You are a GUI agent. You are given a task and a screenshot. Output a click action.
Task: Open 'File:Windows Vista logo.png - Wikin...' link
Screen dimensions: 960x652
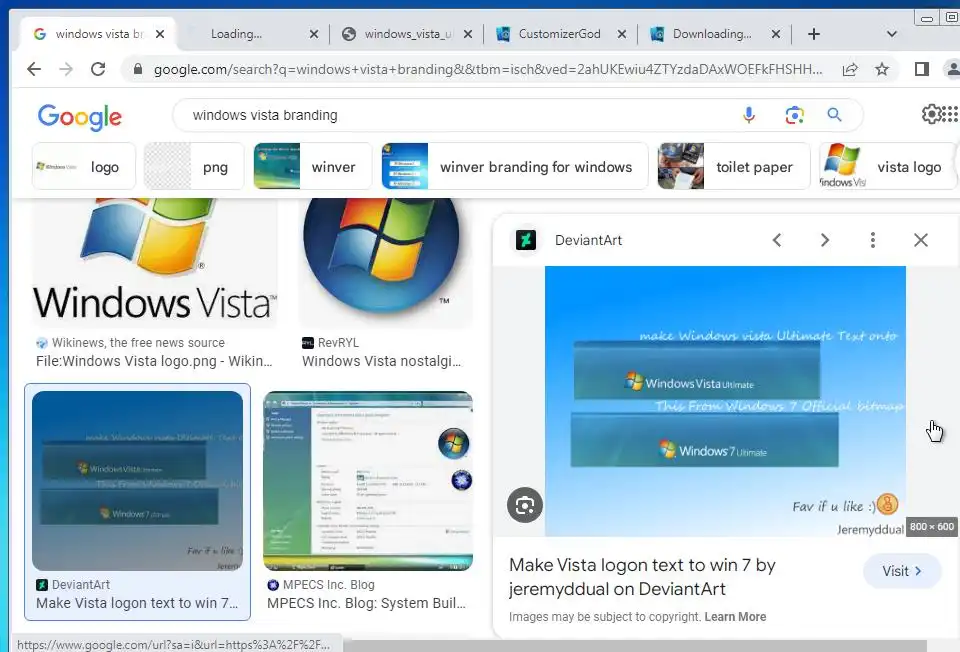click(x=154, y=361)
